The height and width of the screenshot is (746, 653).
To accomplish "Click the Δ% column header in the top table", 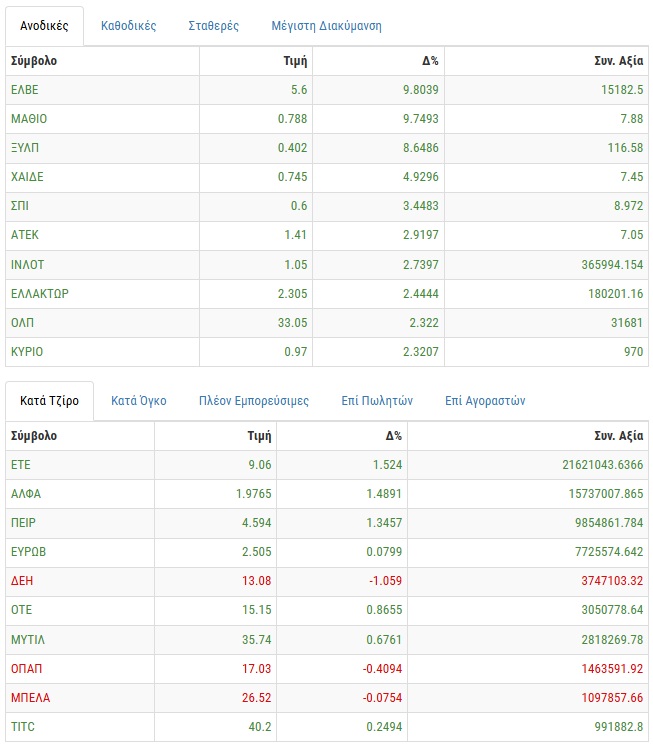I will point(431,61).
